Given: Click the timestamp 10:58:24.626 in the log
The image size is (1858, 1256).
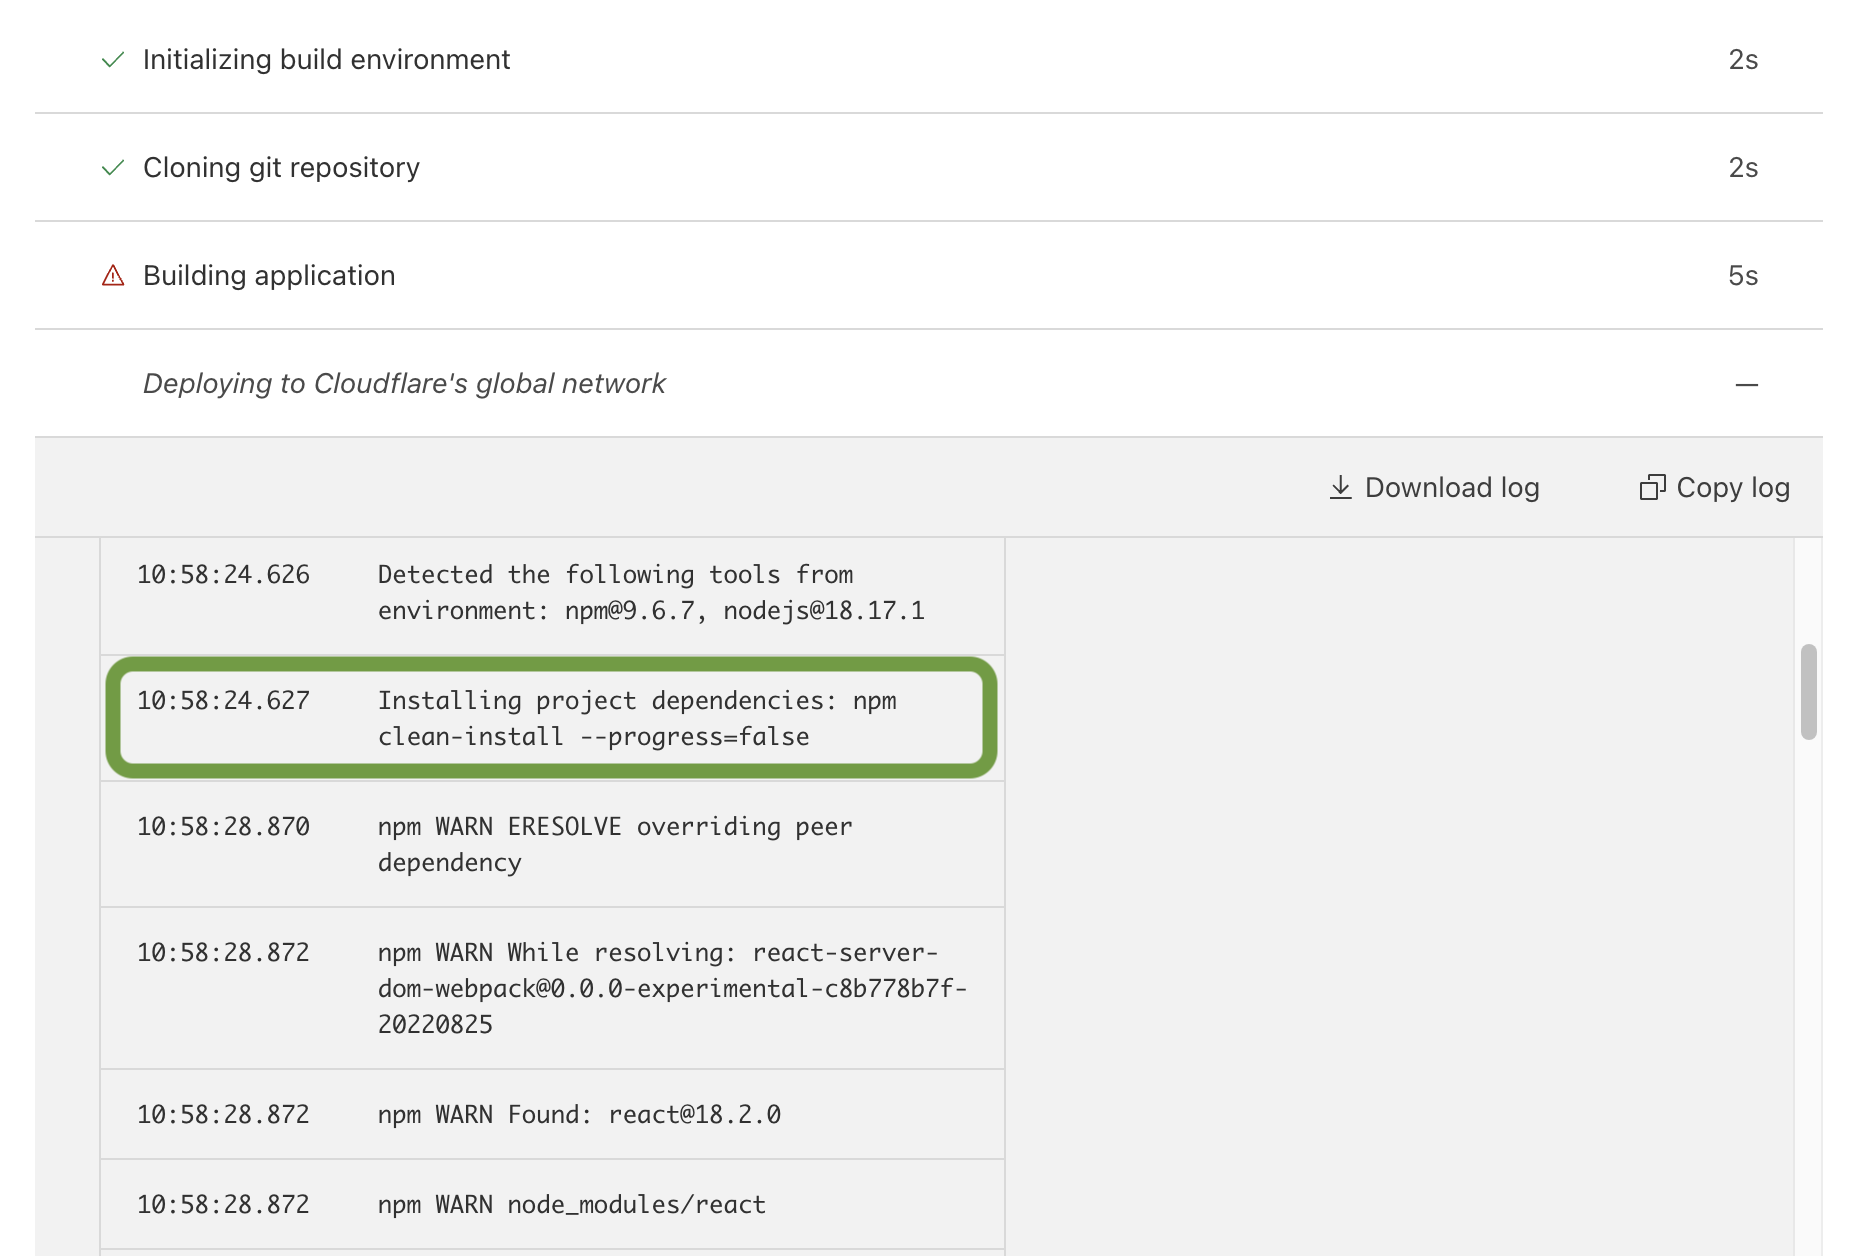Looking at the screenshot, I should point(224,574).
